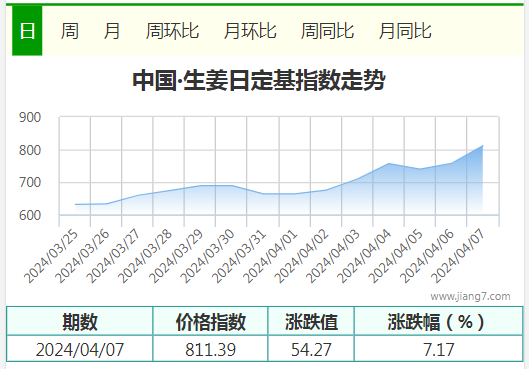This screenshot has width=529, height=369.
Task: Click the 2024/04/04 x-axis date label
Action: (x=364, y=256)
